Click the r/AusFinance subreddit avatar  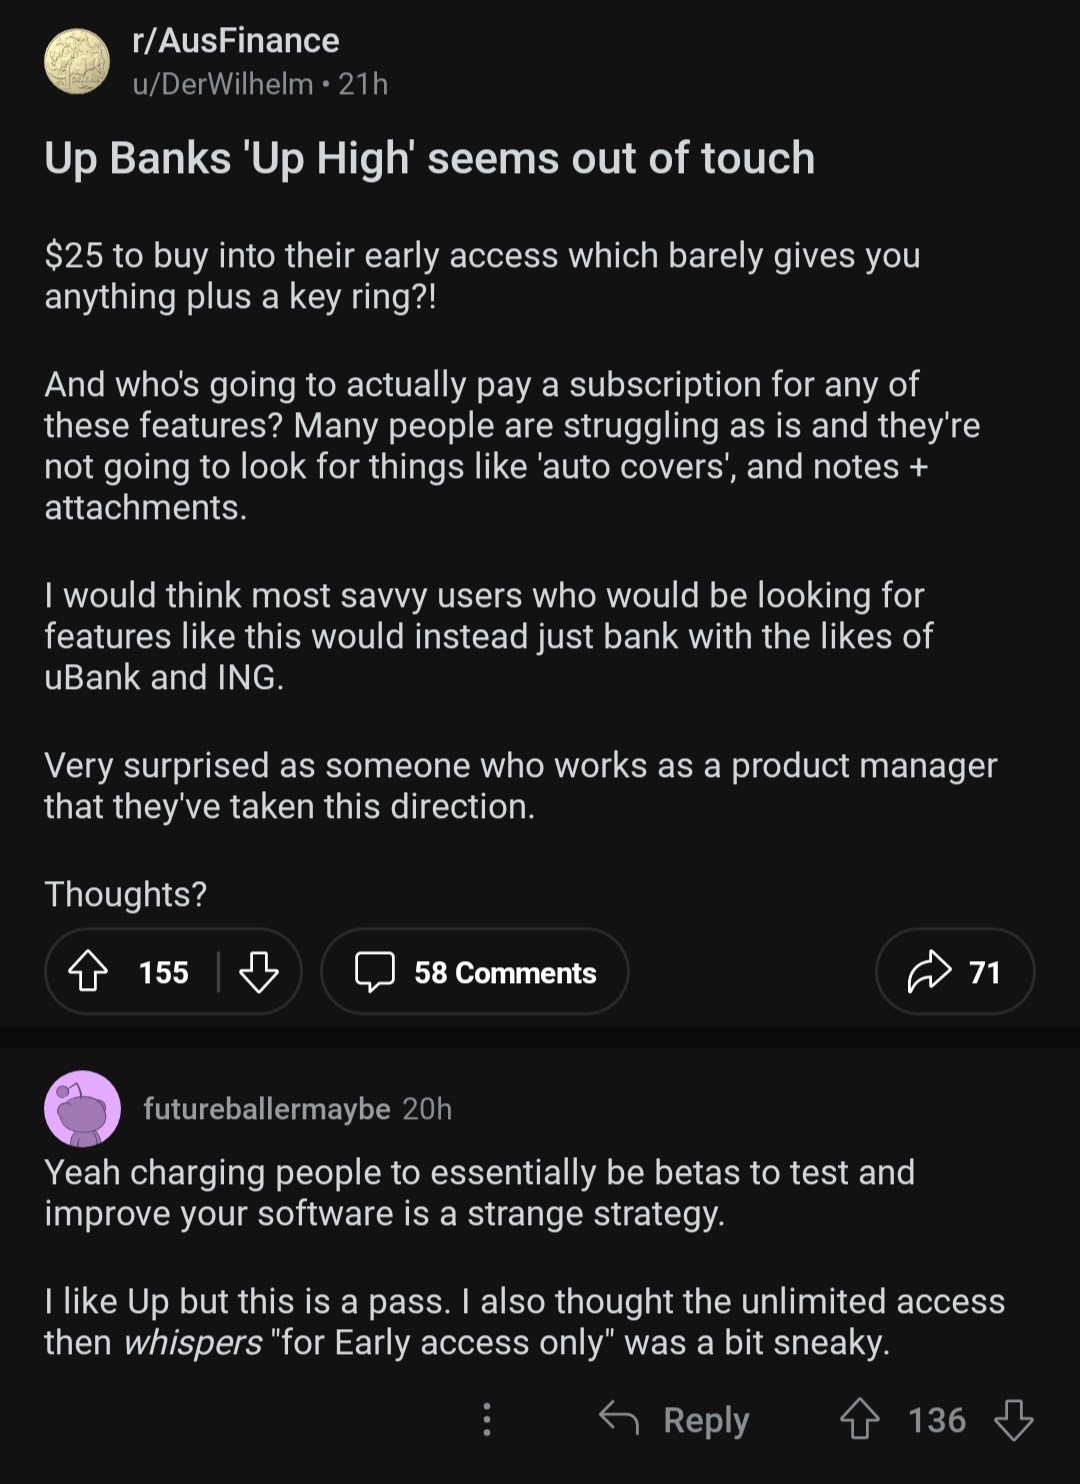77,61
